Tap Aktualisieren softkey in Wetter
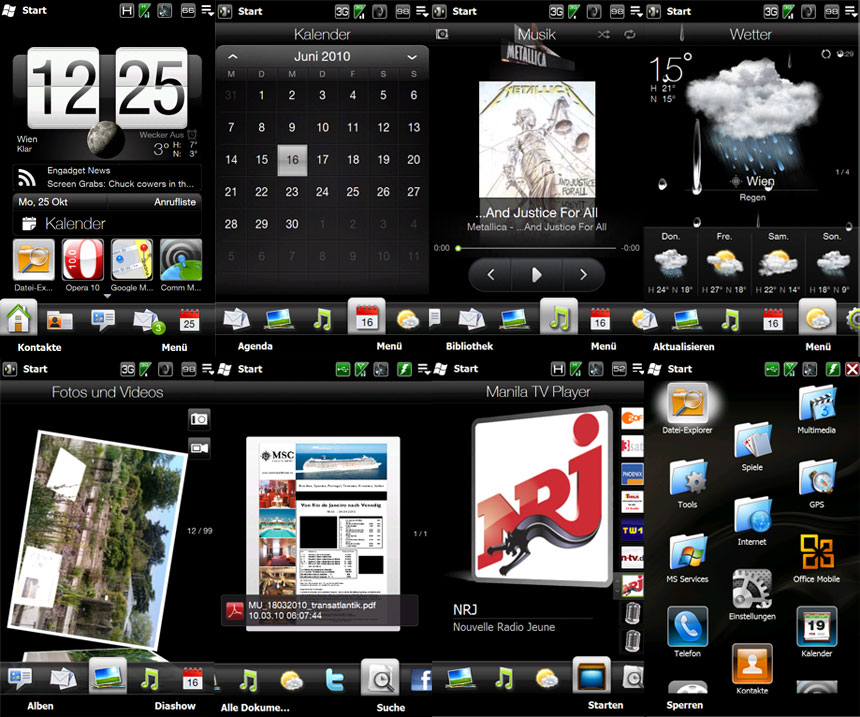The image size is (860, 717). (683, 347)
